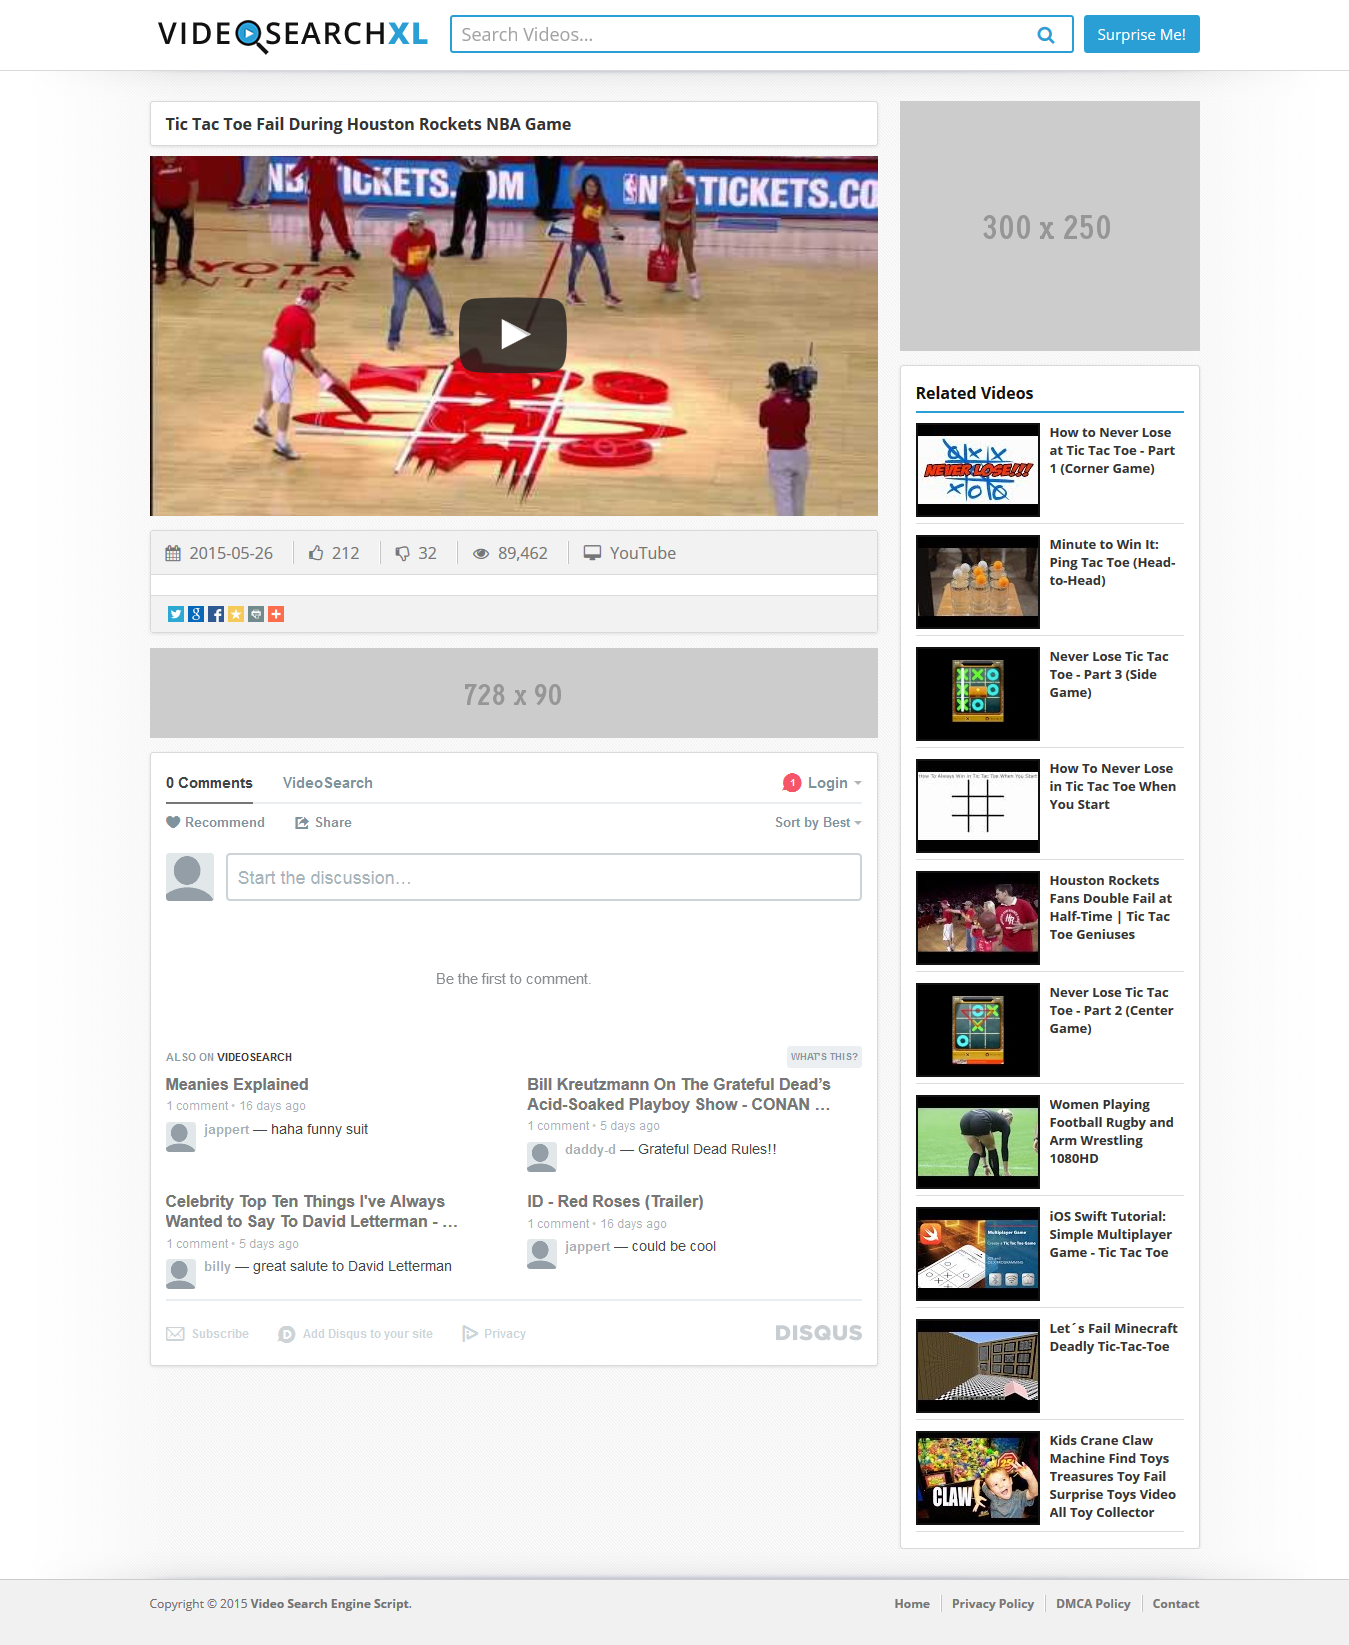1349x1645 pixels.
Task: Click the print share icon
Action: (x=256, y=614)
